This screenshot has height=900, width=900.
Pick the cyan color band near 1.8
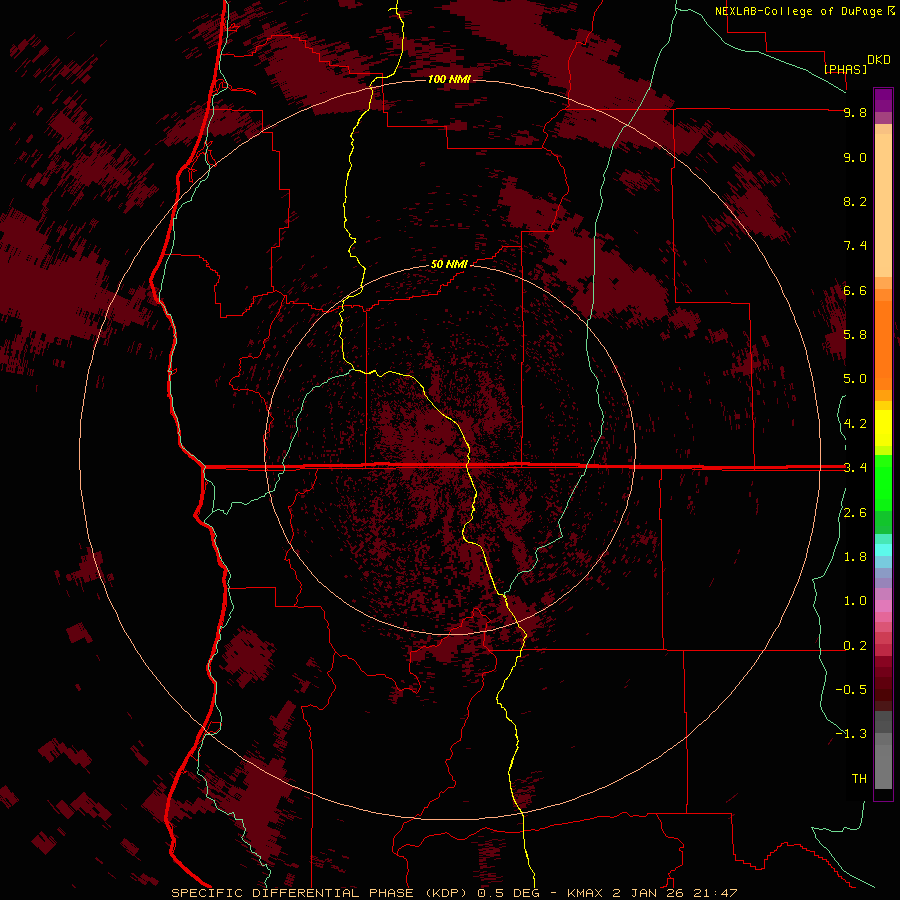pos(883,550)
